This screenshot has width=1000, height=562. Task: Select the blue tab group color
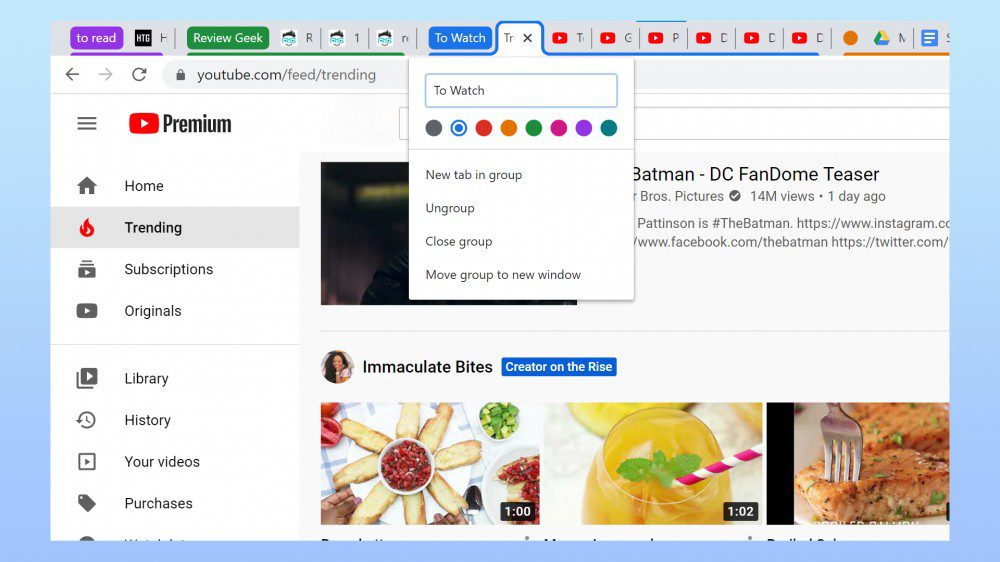click(459, 128)
